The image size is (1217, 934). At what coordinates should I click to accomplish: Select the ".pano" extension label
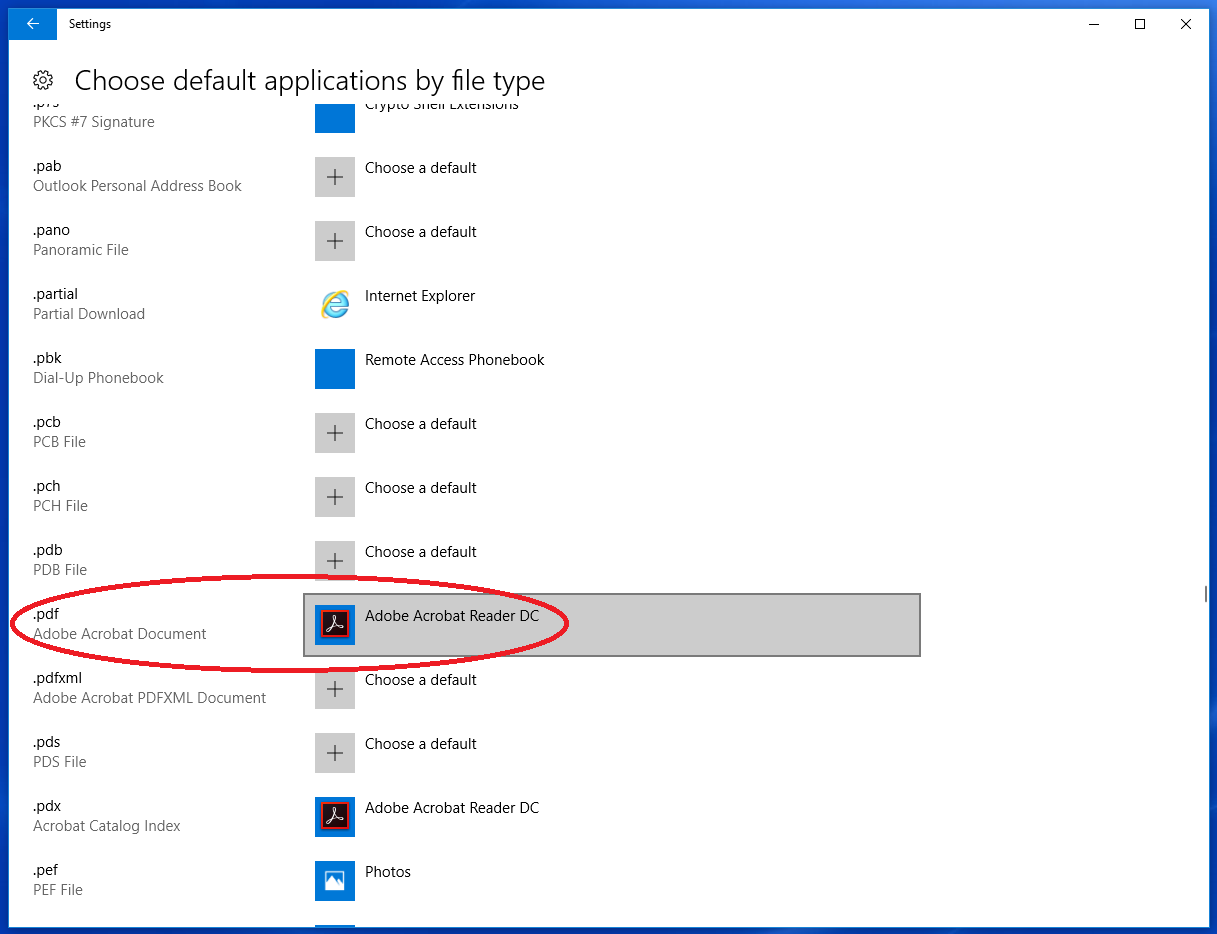[x=51, y=230]
